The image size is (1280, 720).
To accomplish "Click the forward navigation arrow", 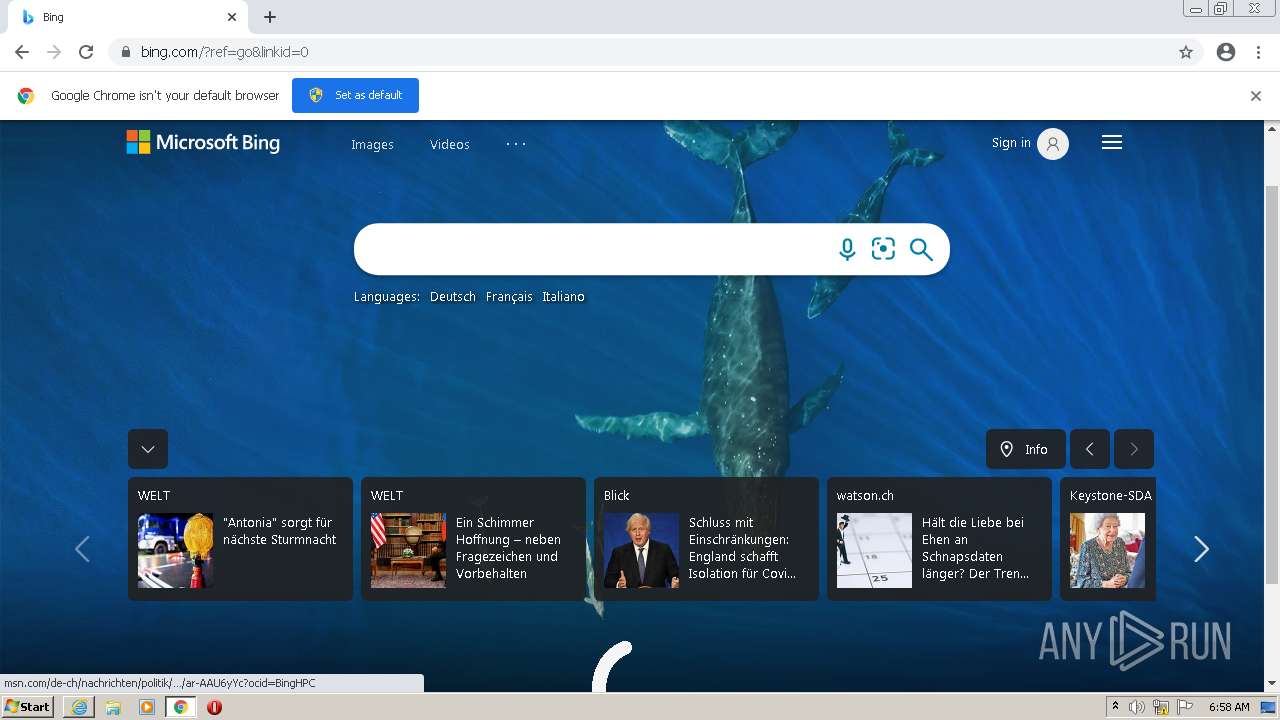I will (54, 52).
